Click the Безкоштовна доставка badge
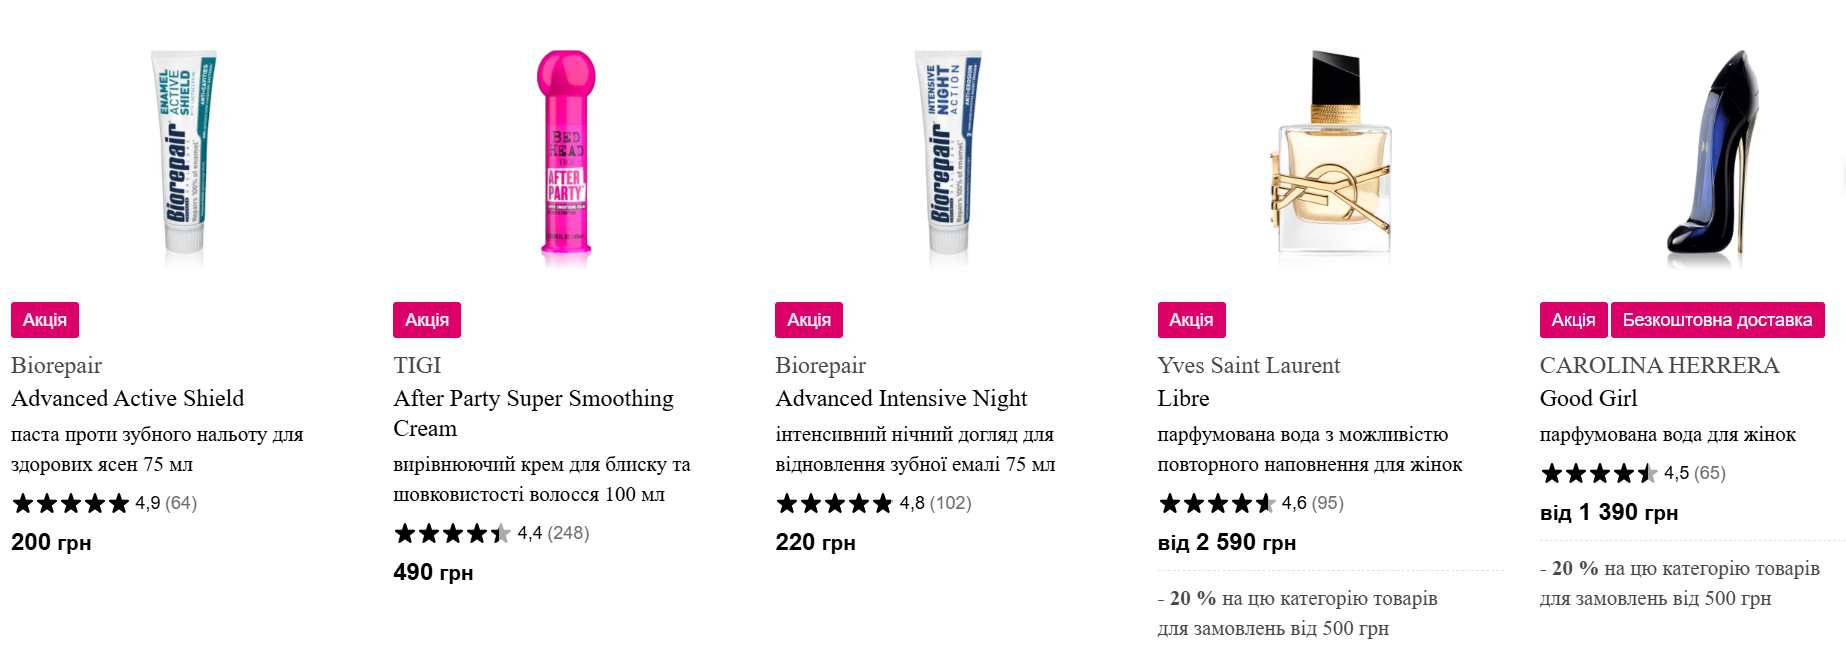1846x654 pixels. point(1717,320)
